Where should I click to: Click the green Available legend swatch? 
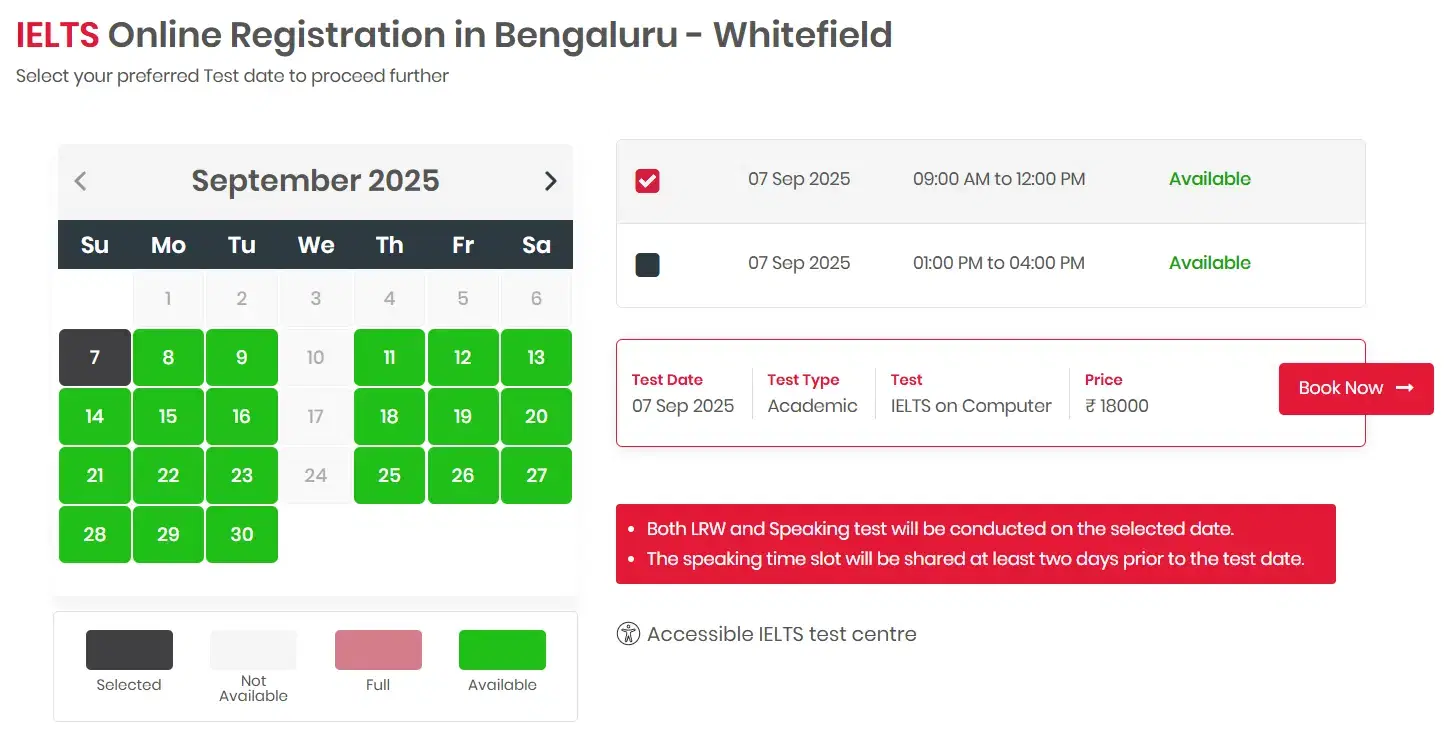pyautogui.click(x=502, y=648)
